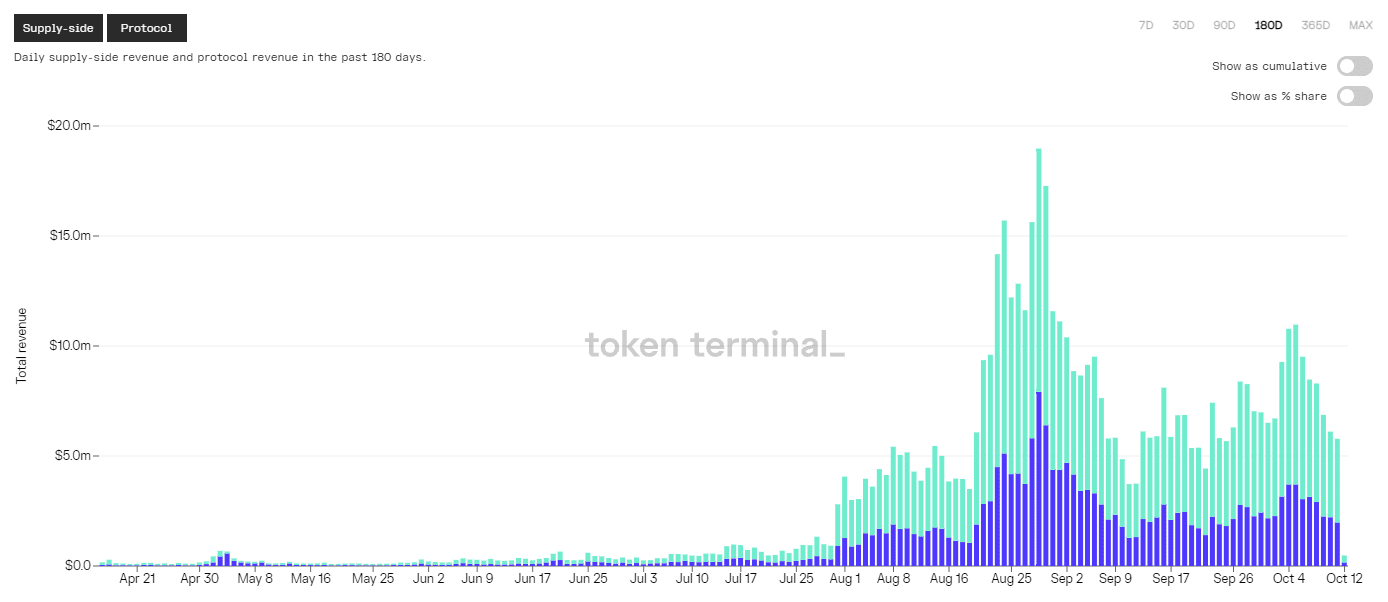The height and width of the screenshot is (602, 1388).
Task: Click the Aug 1 date label
Action: pos(845,578)
